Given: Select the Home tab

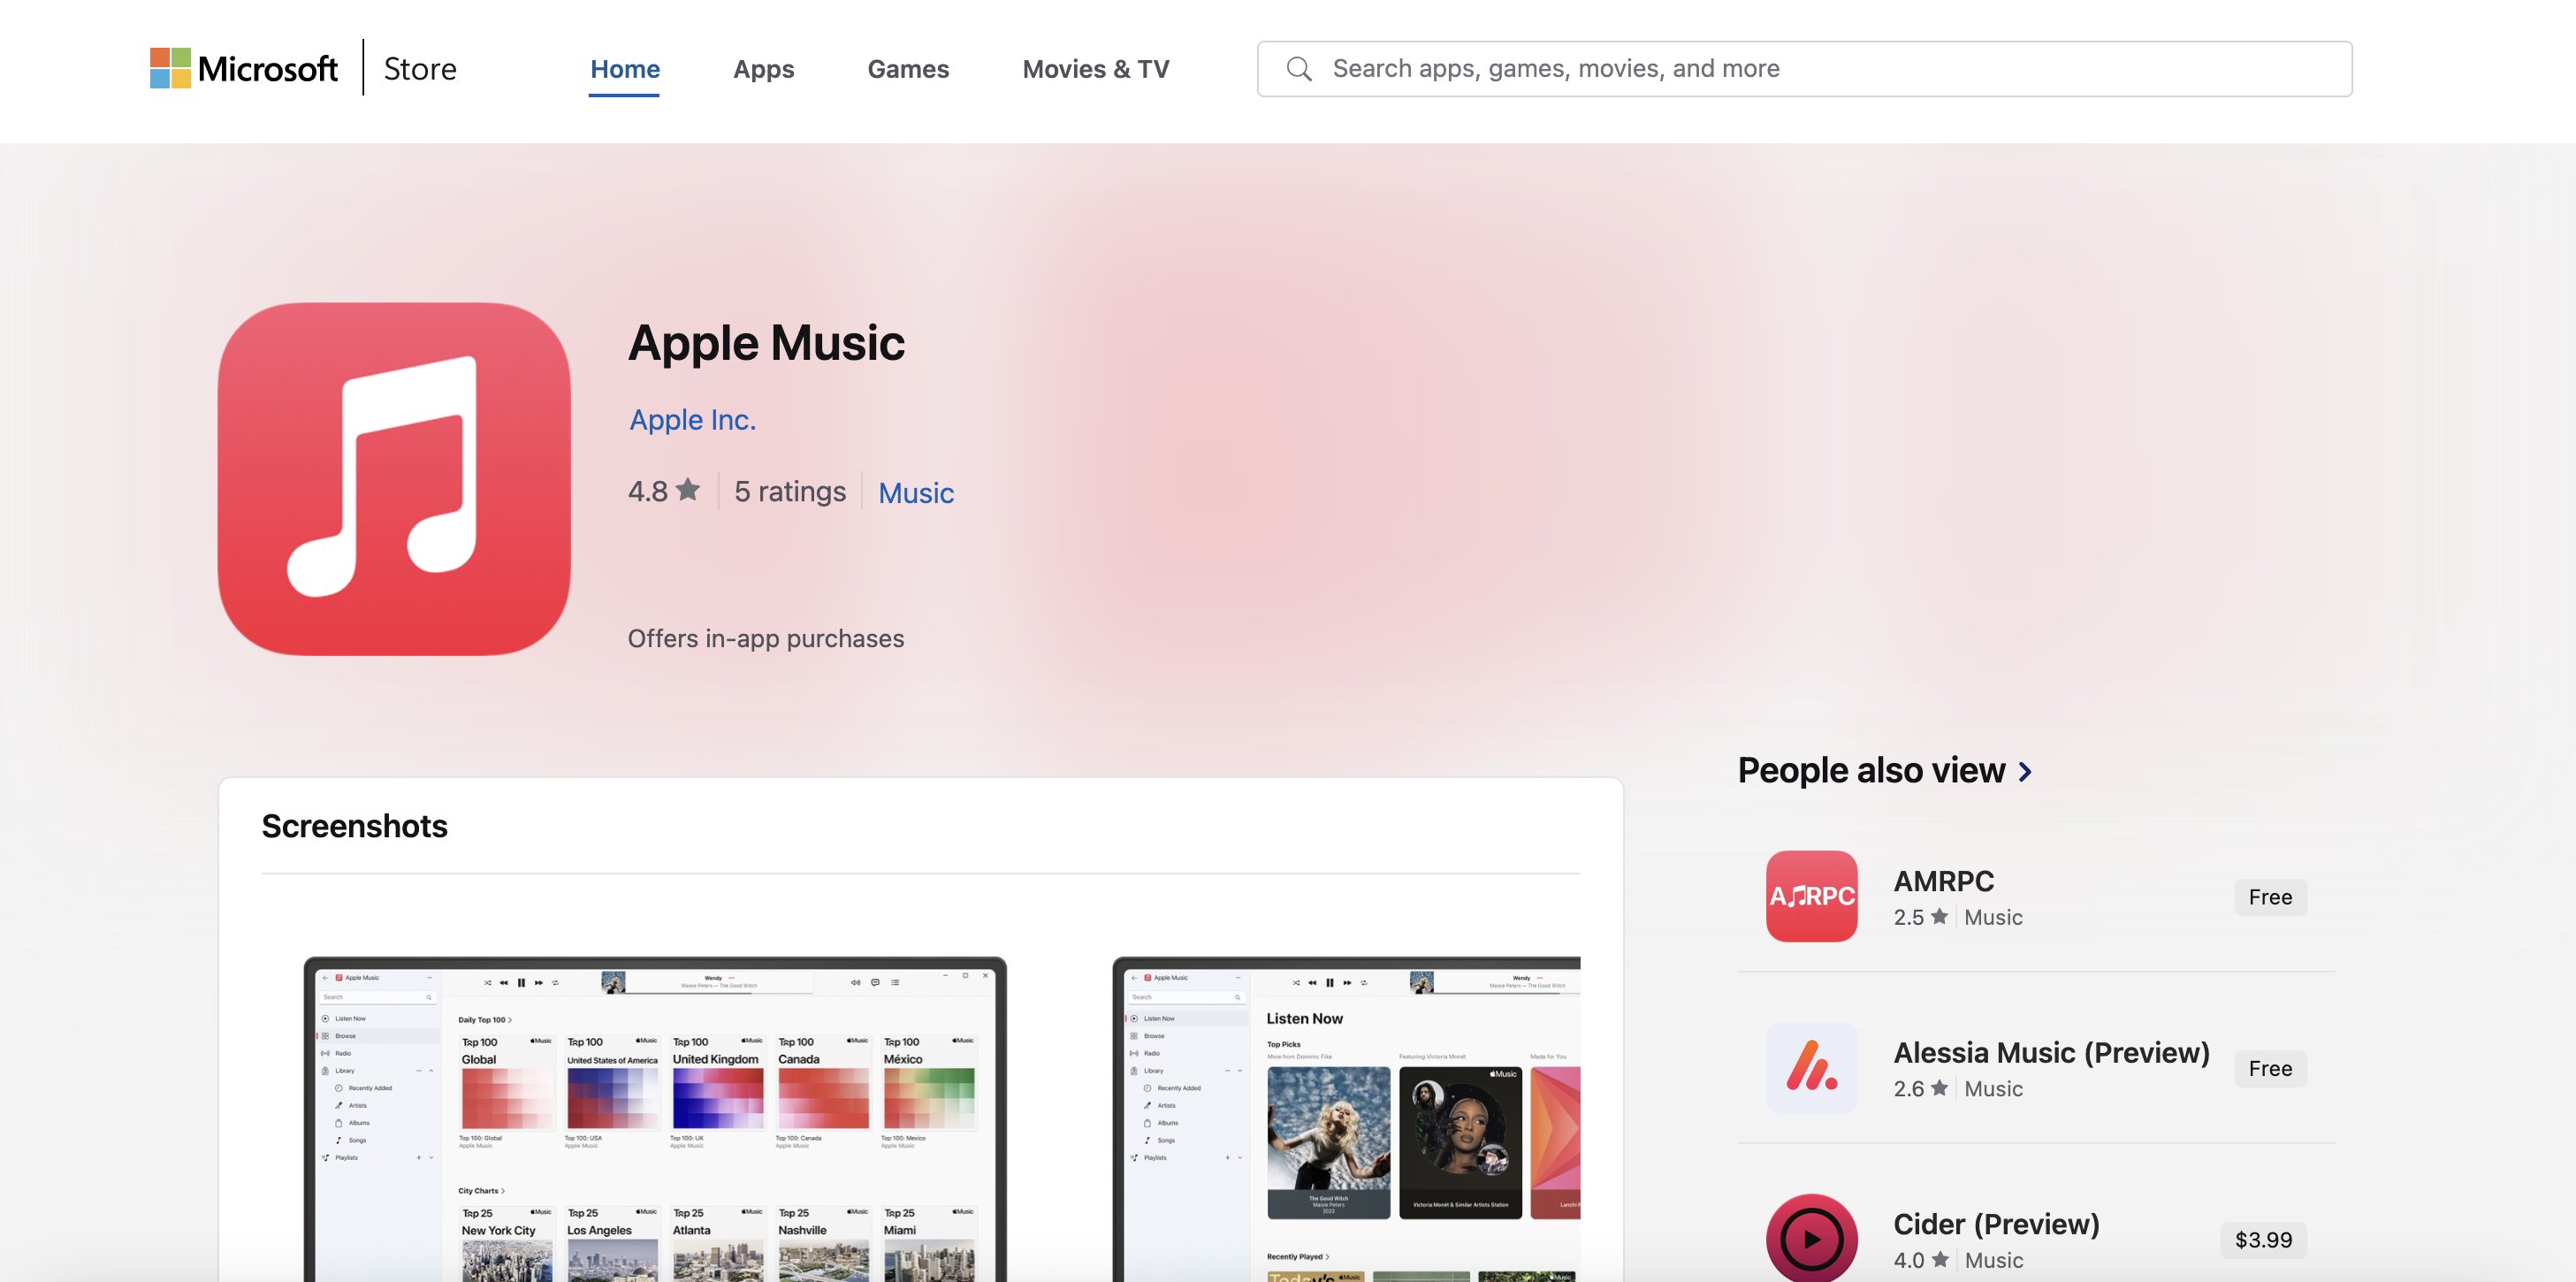Looking at the screenshot, I should (625, 68).
